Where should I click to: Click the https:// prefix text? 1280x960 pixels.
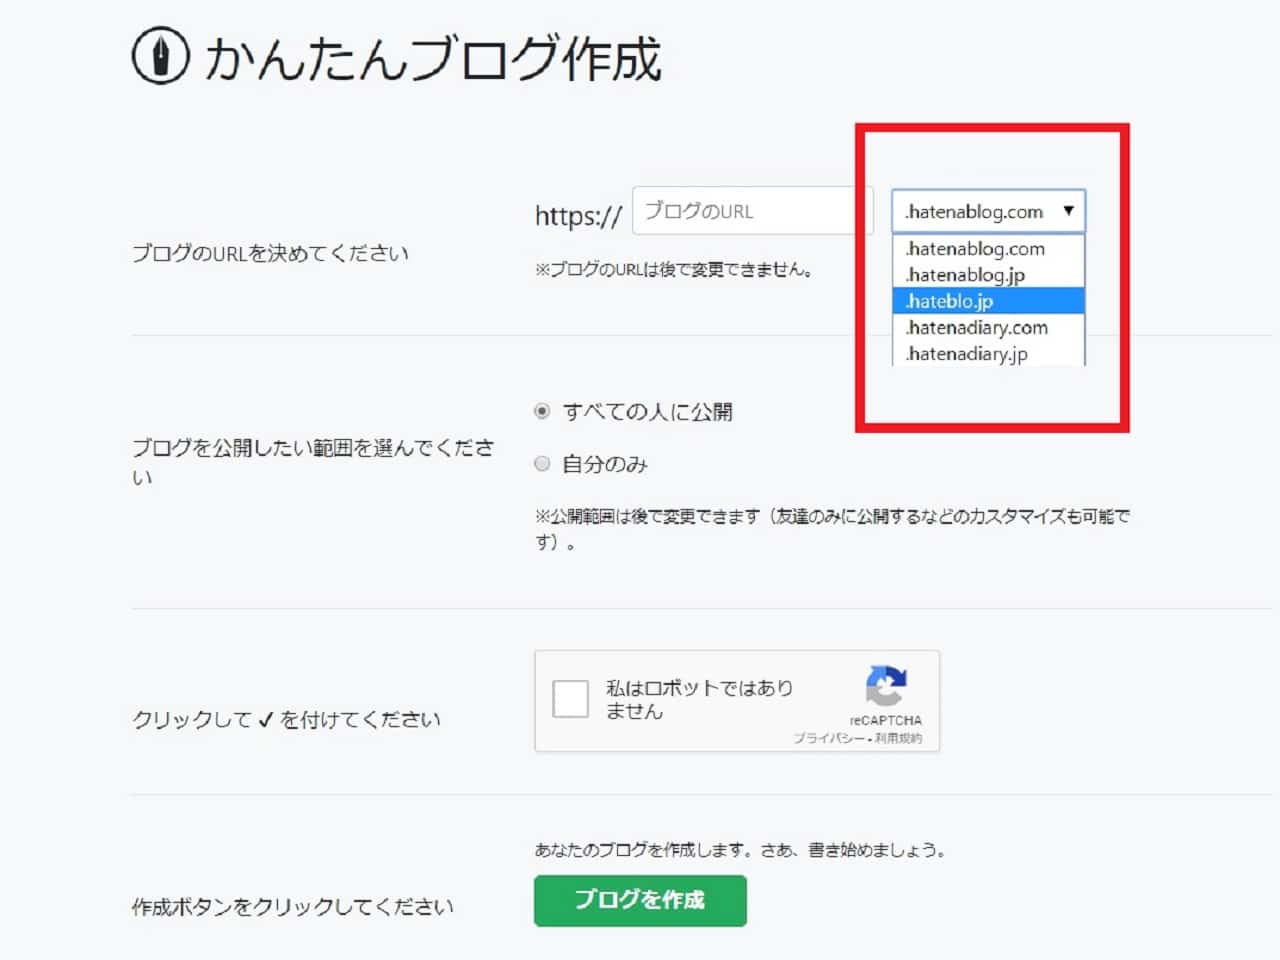point(578,215)
